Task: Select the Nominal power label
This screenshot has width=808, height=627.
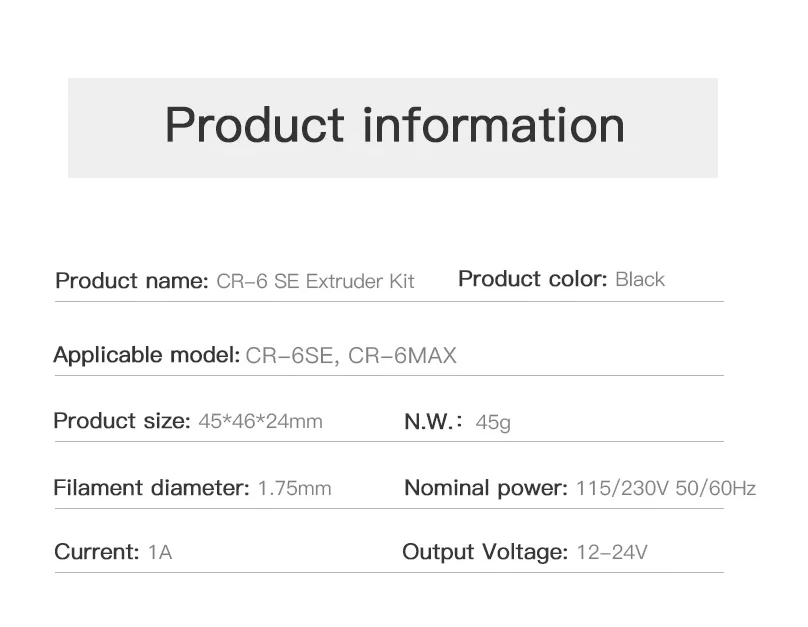Action: 486,488
